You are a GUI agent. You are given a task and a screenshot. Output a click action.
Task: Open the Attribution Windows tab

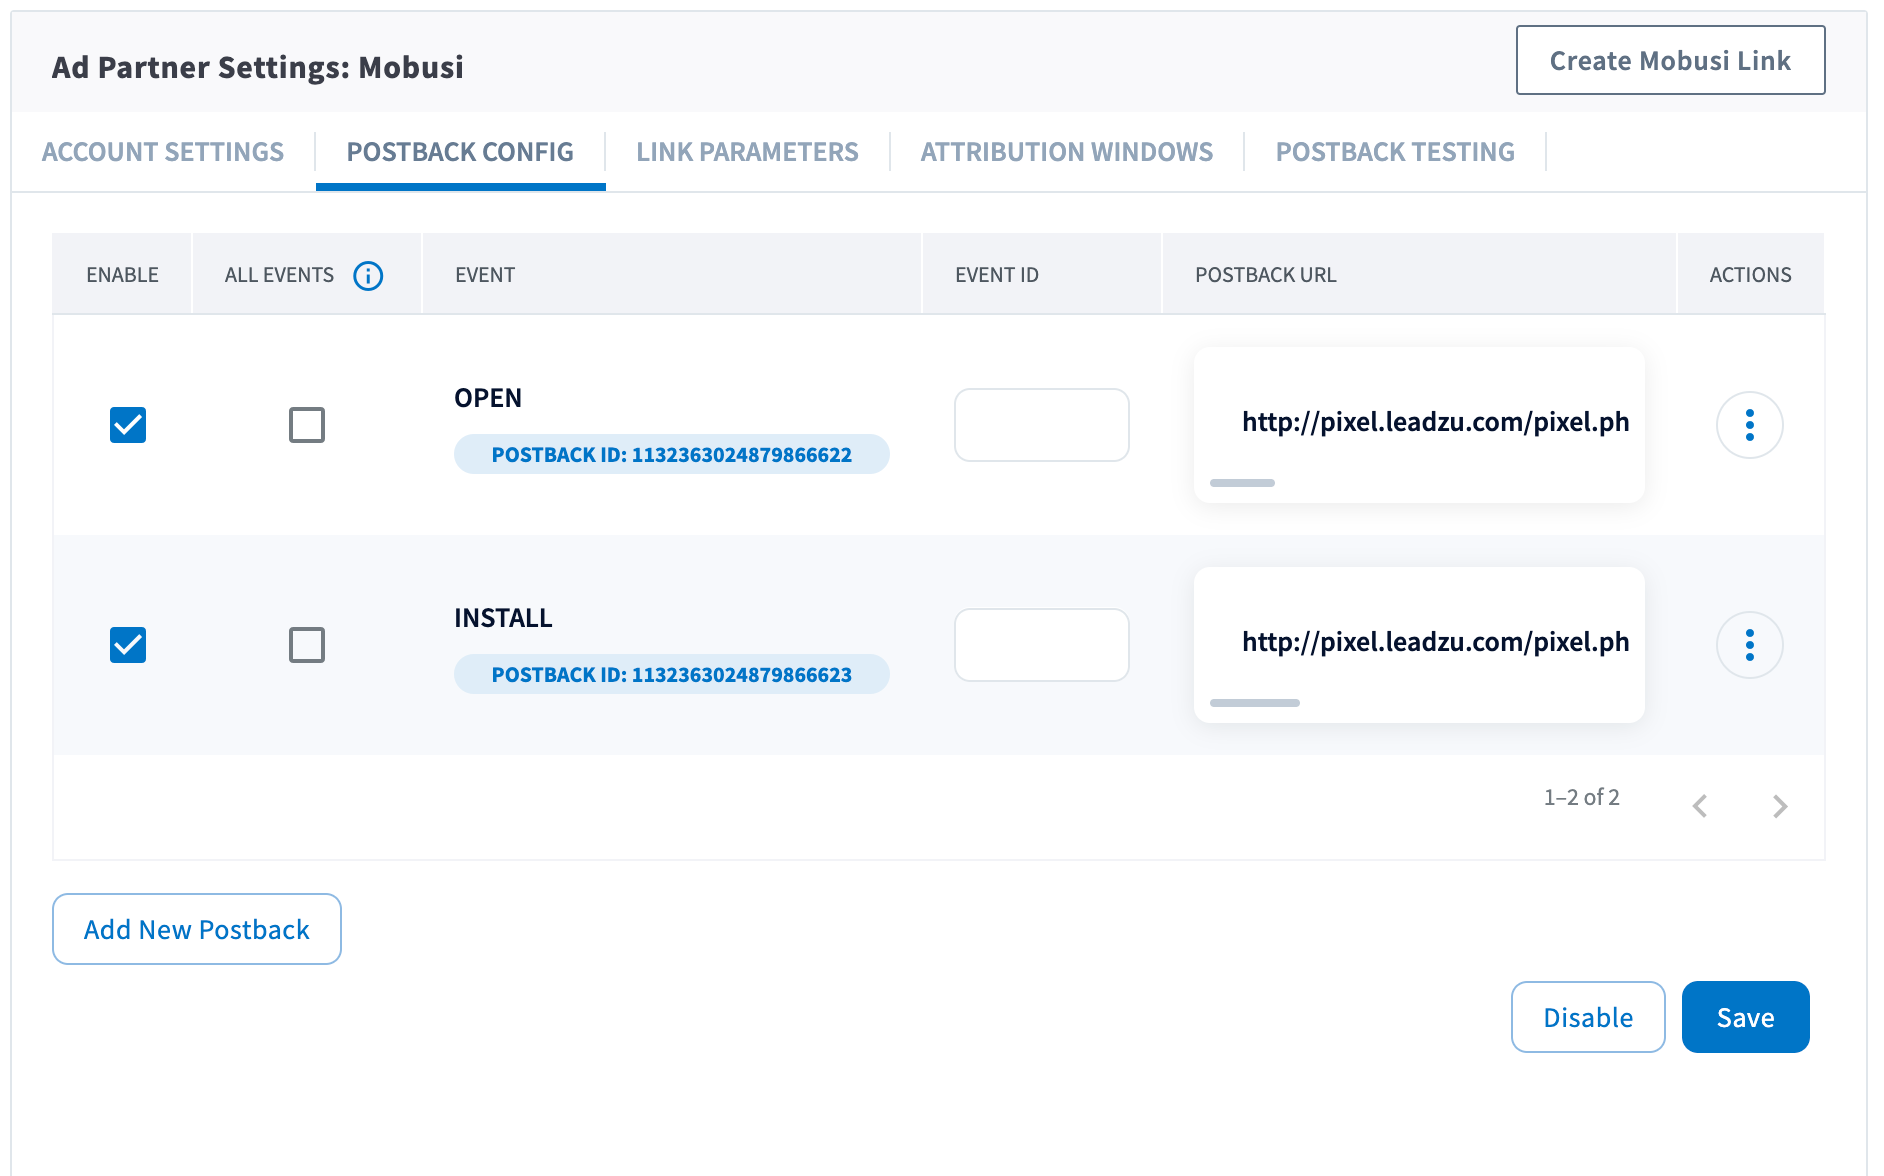pos(1066,152)
